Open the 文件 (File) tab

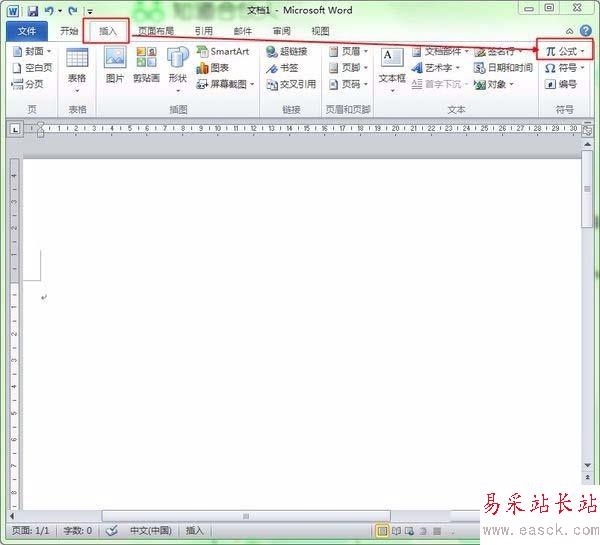(x=27, y=31)
